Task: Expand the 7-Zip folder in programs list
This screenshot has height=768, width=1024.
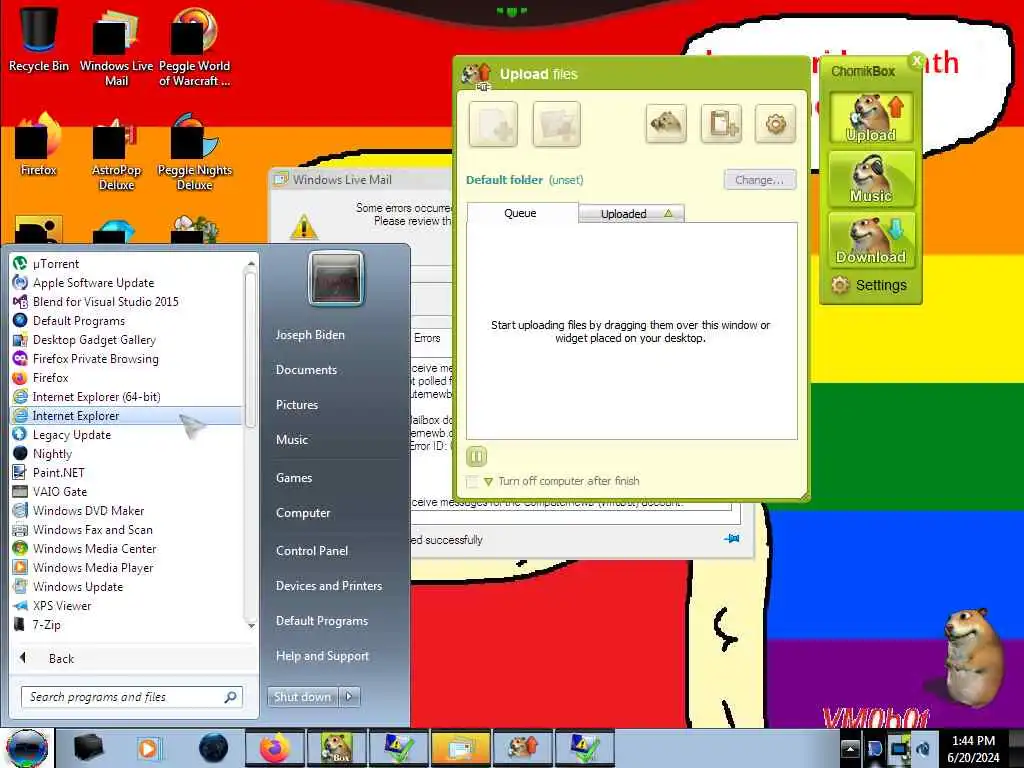Action: point(127,624)
